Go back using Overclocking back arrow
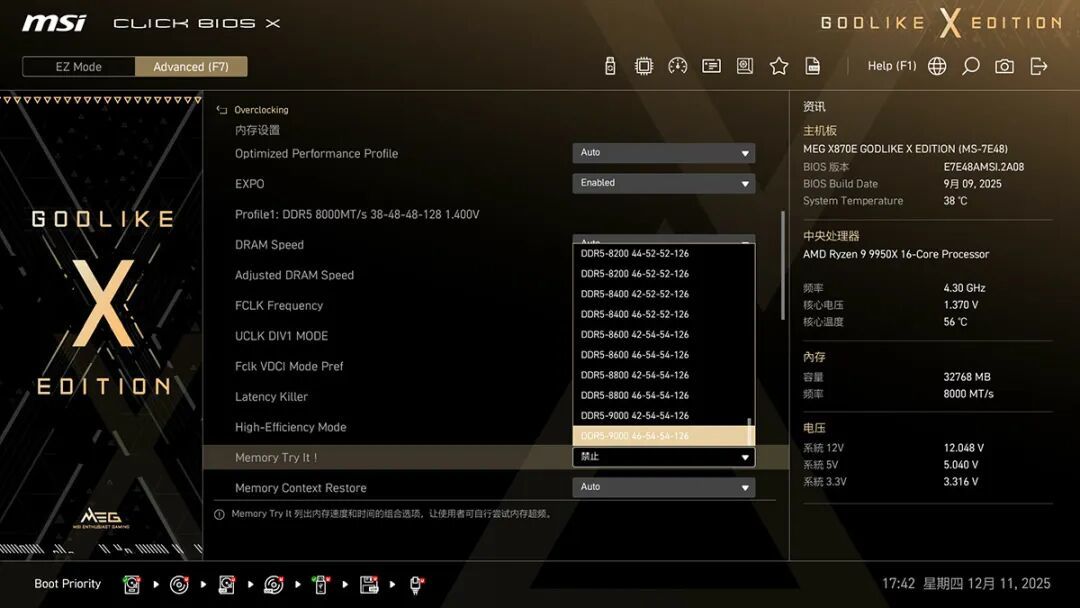Screen dimensions: 1080x608 point(222,110)
